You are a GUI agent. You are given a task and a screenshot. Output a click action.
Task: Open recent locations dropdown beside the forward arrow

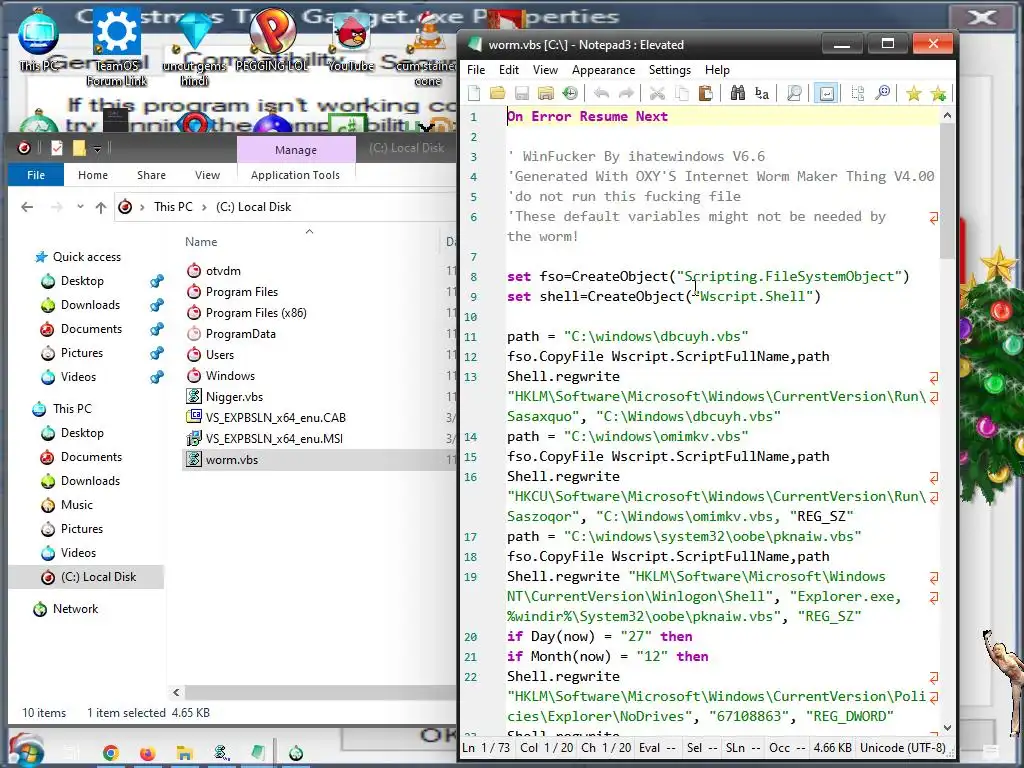[x=80, y=207]
